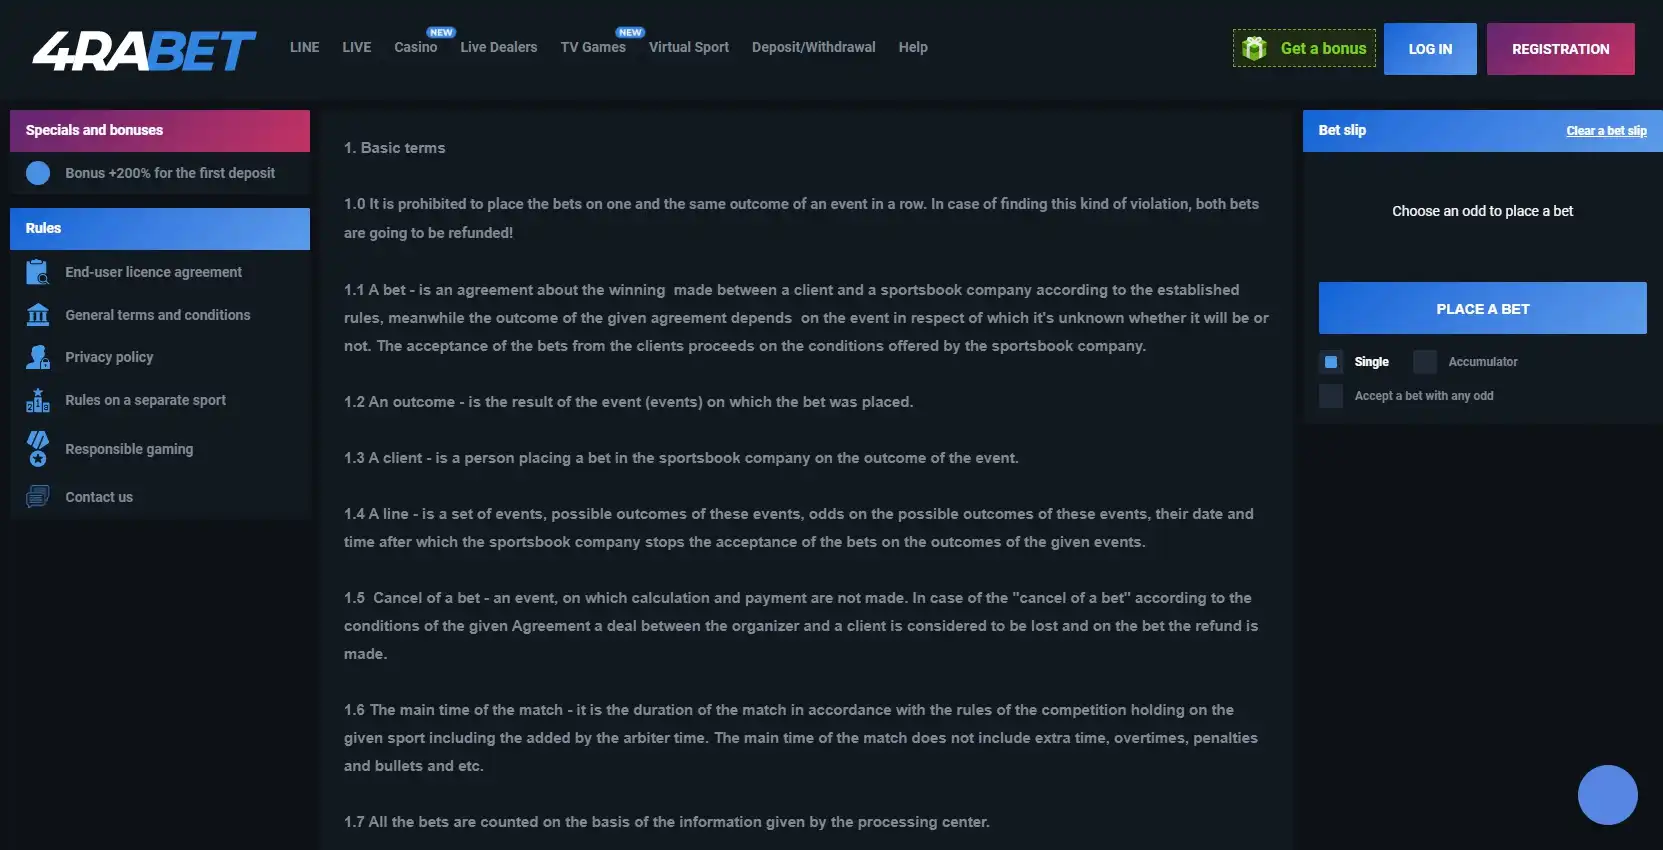Viewport: 1663px width, 850px height.
Task: Click the blue circle beside Bonus +200%
Action: 38,173
